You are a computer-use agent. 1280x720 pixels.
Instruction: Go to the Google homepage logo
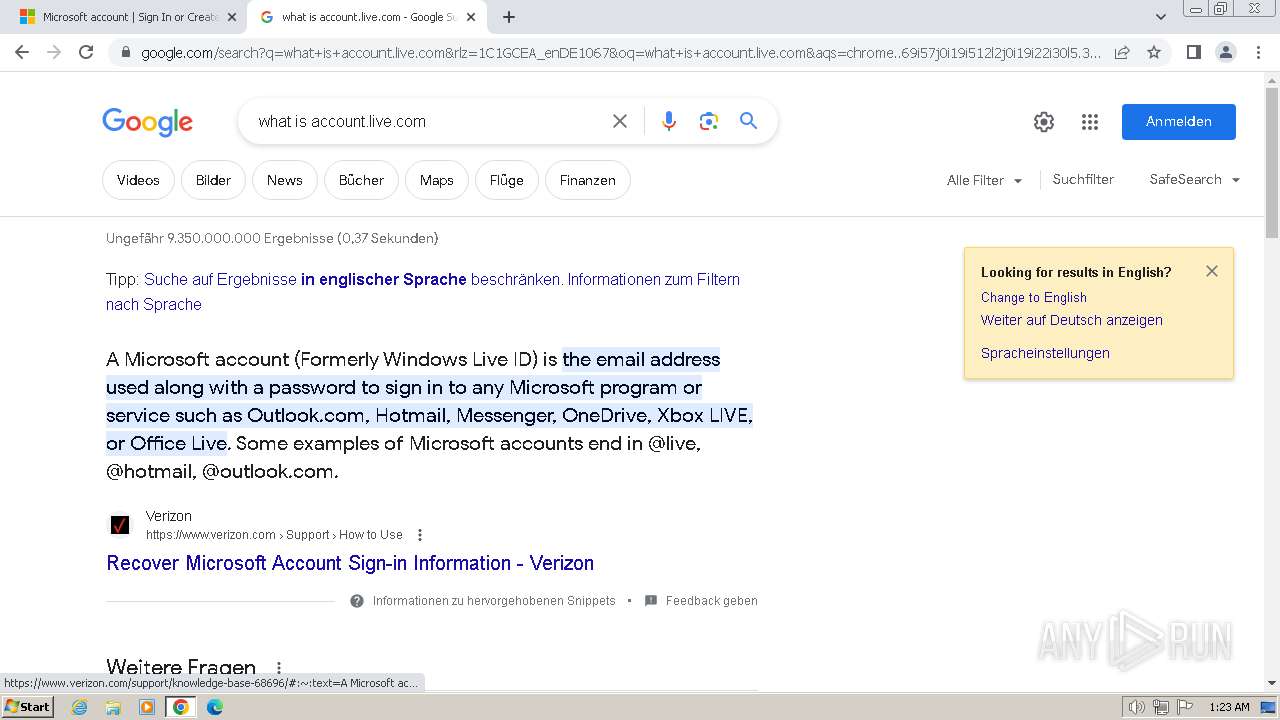click(147, 122)
